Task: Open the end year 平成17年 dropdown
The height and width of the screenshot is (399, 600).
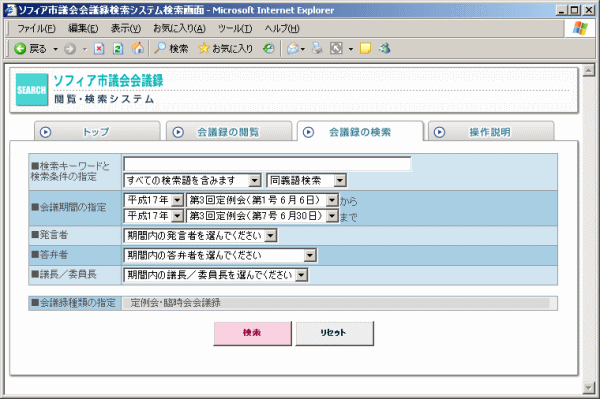Action: click(177, 216)
